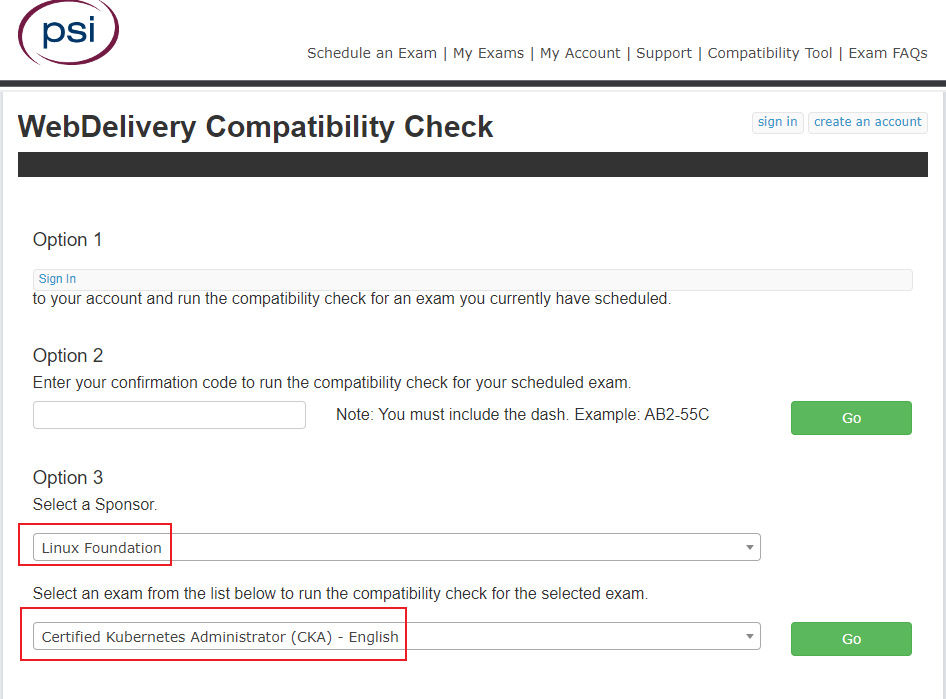
Task: Click the create an account button
Action: [x=867, y=122]
